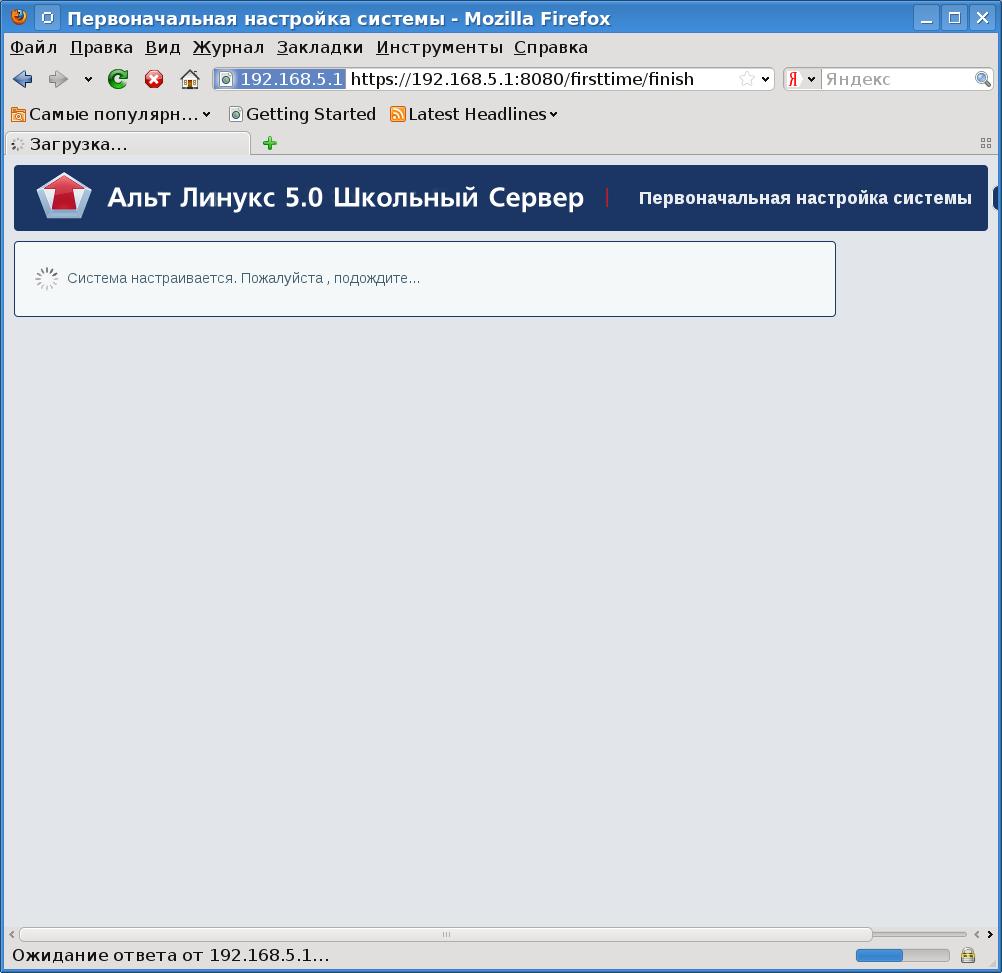Viewport: 1002px width, 973px height.
Task: Open the history dropdown next to Forward arrow
Action: tap(88, 79)
